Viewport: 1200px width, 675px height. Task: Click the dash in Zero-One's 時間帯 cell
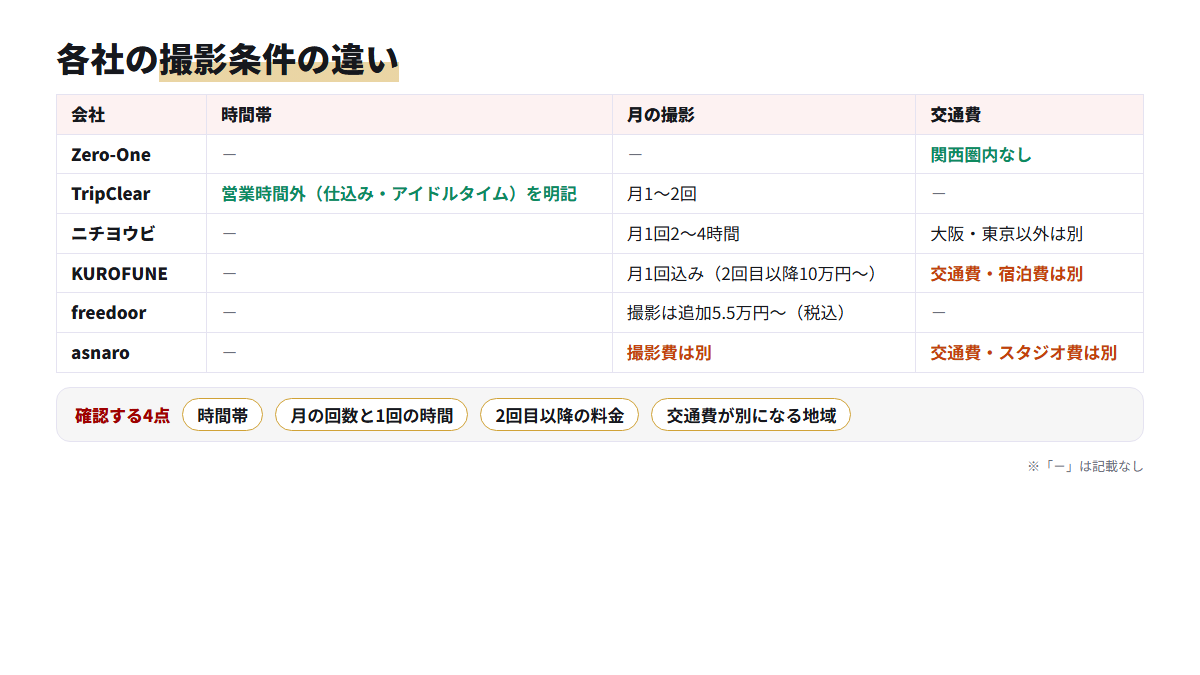[x=229, y=155]
